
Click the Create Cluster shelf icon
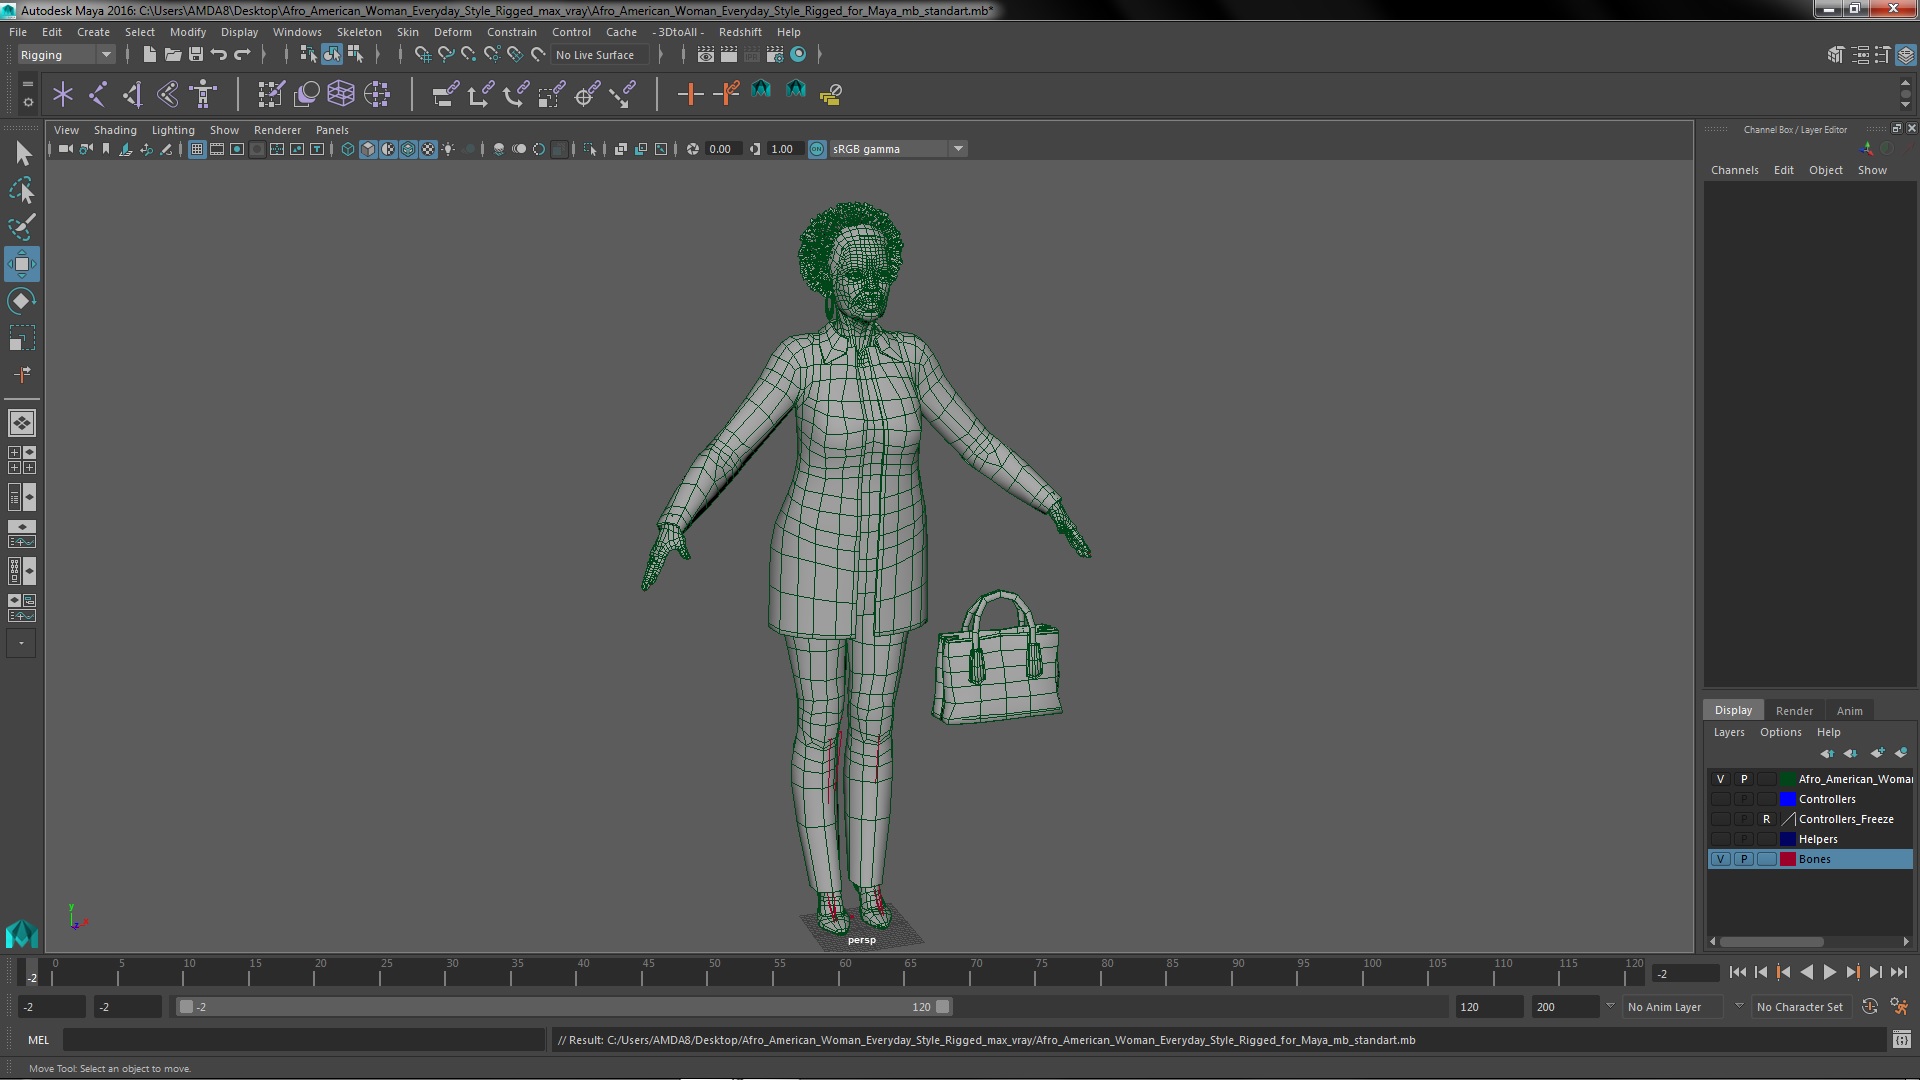click(377, 94)
